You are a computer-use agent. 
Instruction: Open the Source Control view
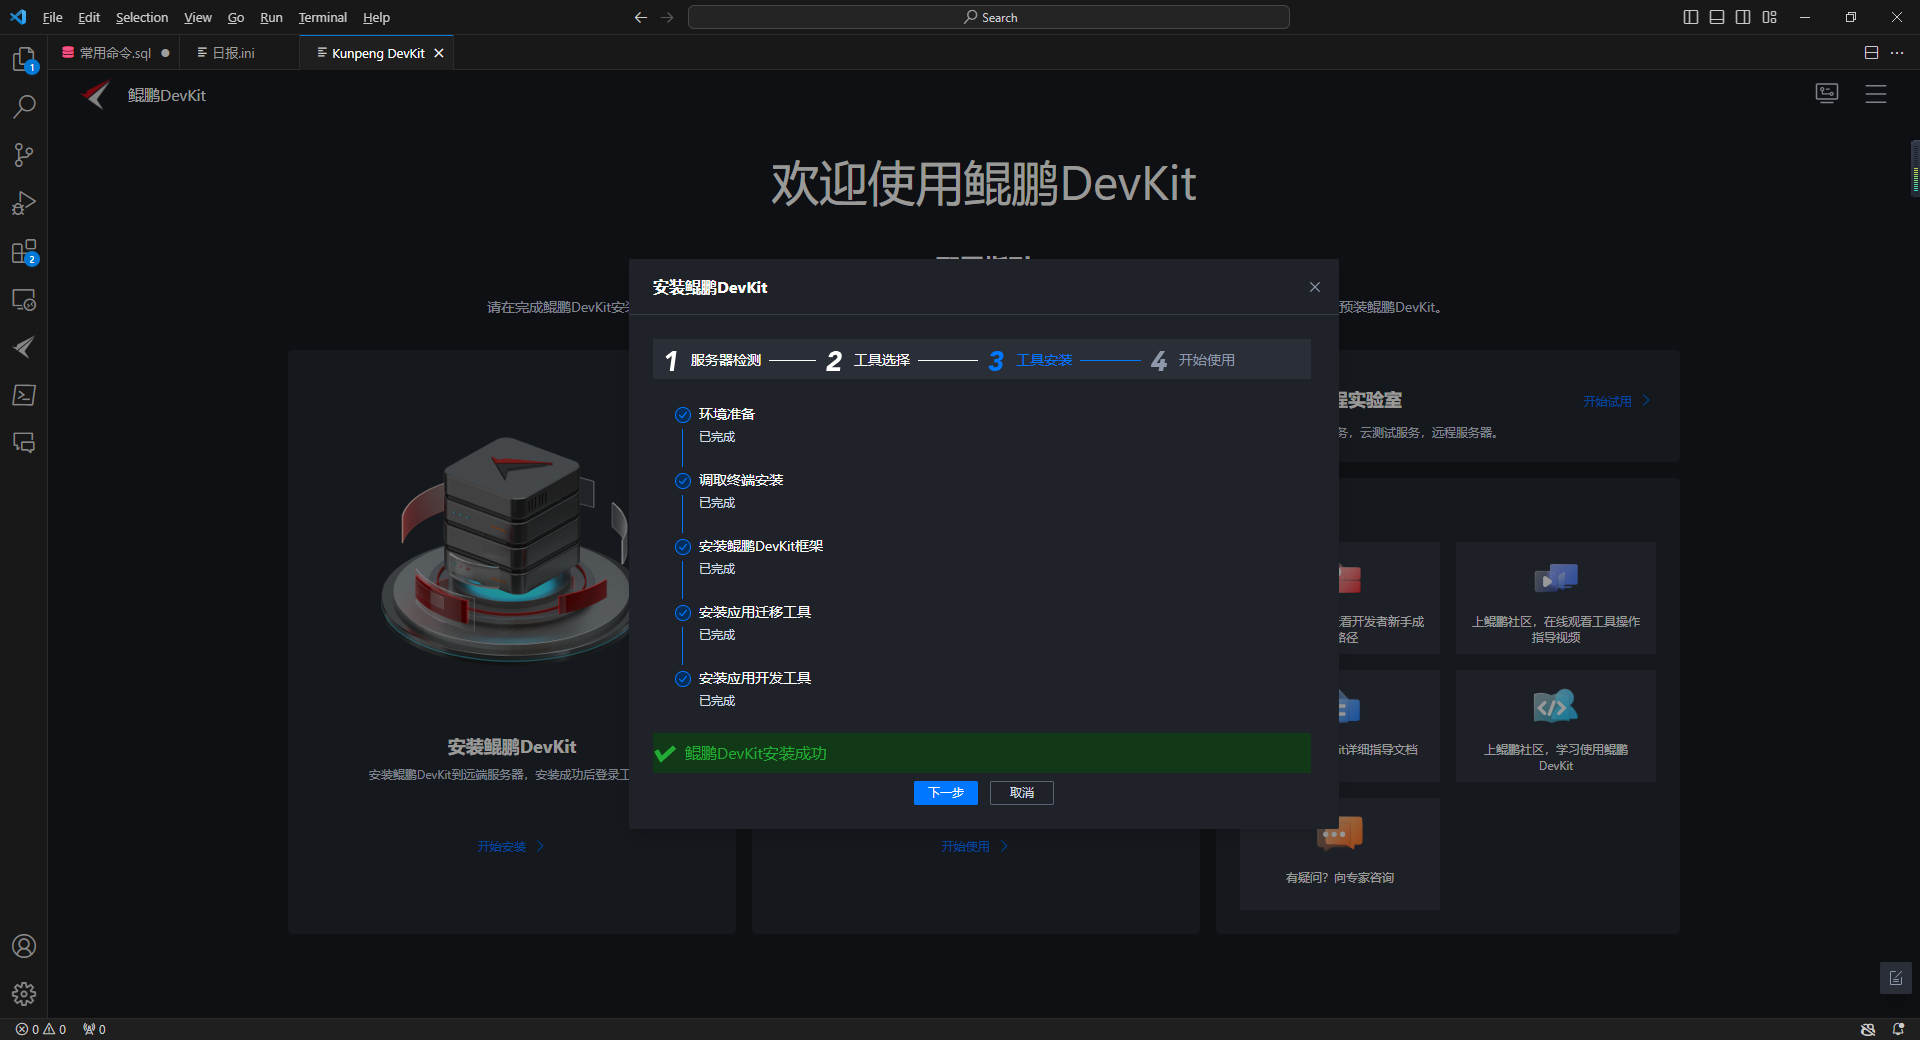(24, 155)
